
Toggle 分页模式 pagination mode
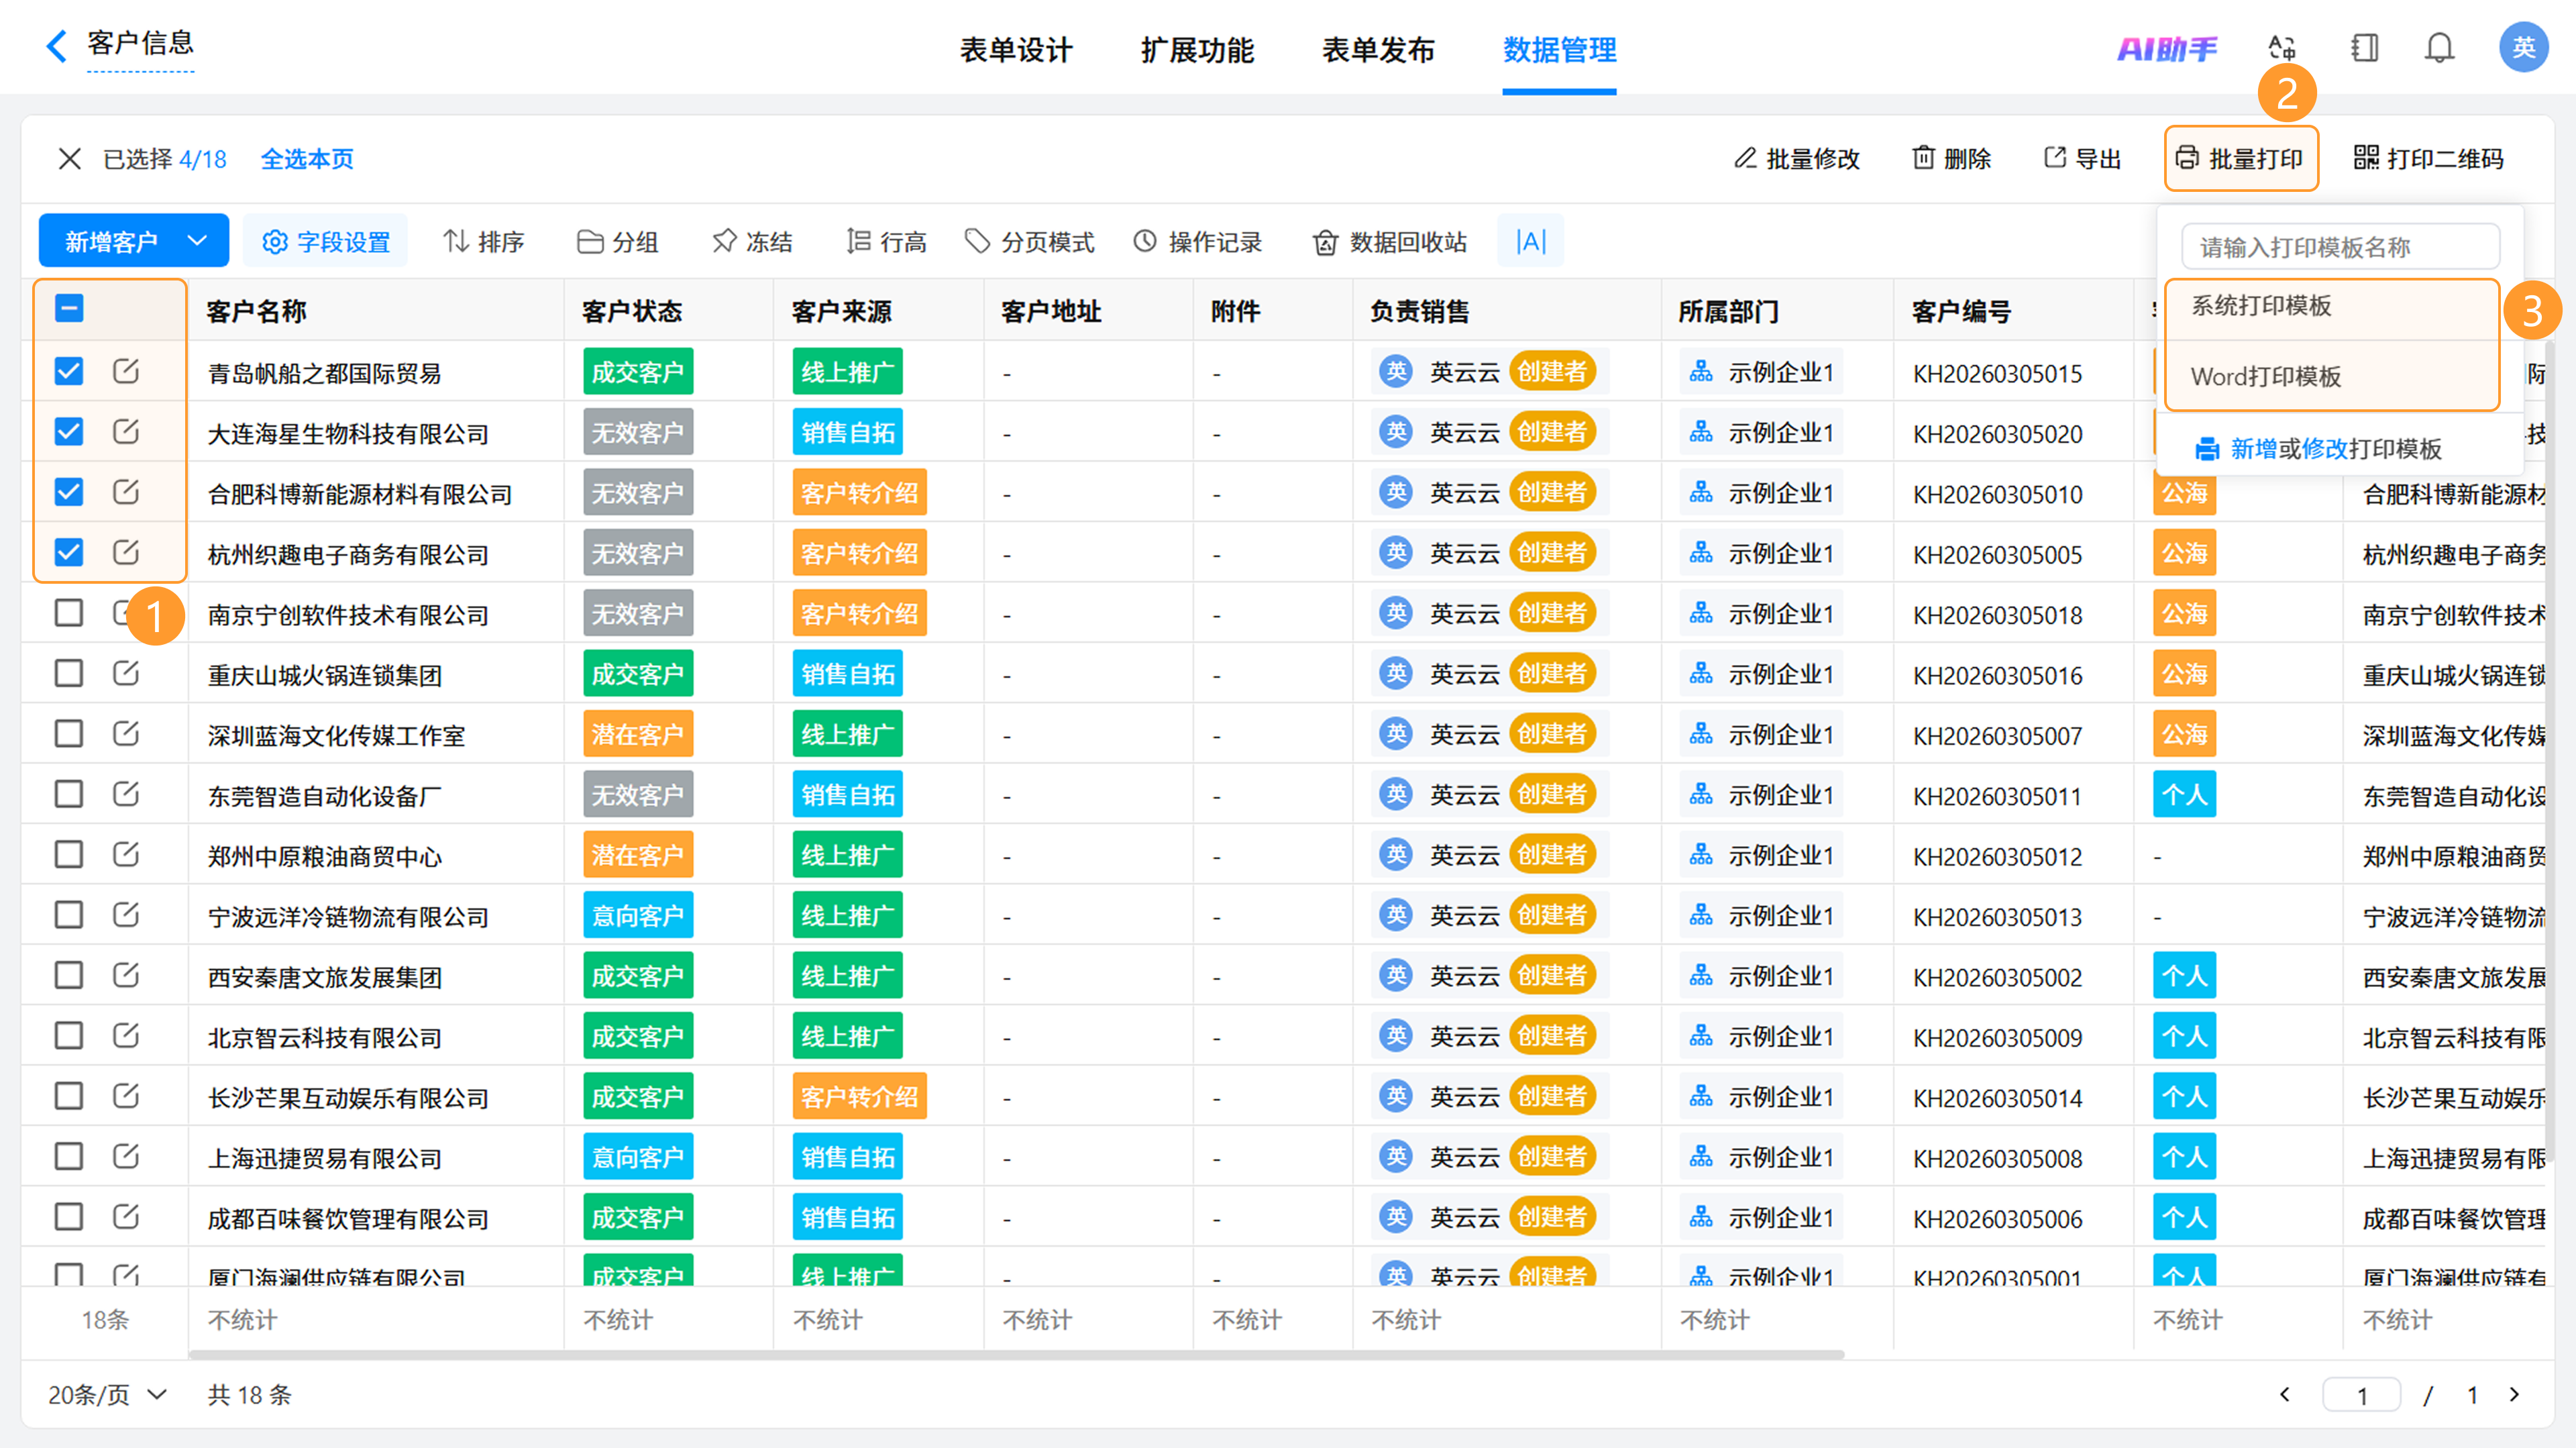tap(1029, 242)
